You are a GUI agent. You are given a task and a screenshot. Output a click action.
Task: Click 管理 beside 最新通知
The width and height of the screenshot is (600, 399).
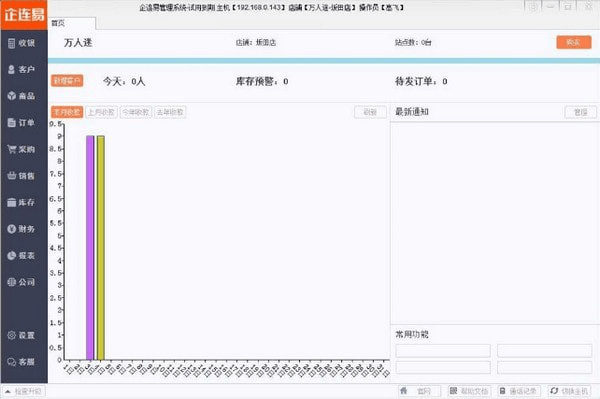[x=580, y=112]
